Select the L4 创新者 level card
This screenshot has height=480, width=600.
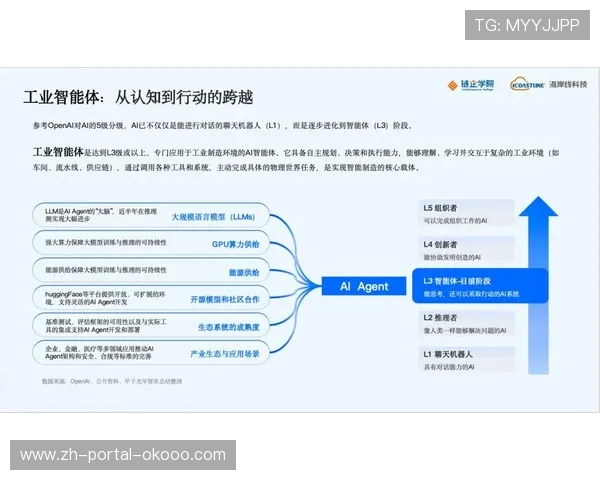click(x=467, y=250)
